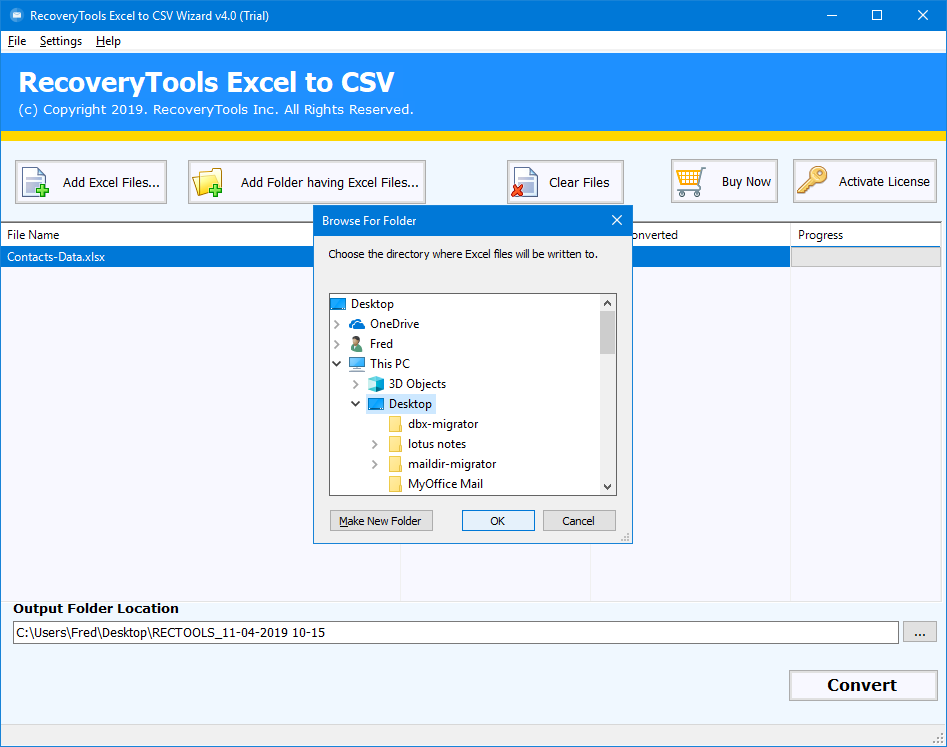Select the dbx-migrator folder name
This screenshot has width=947, height=747.
(443, 424)
